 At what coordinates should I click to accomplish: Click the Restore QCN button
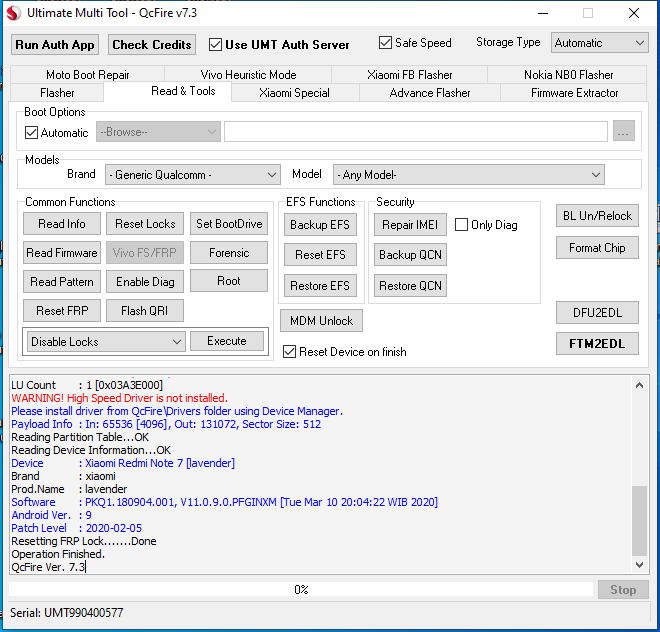click(x=410, y=286)
